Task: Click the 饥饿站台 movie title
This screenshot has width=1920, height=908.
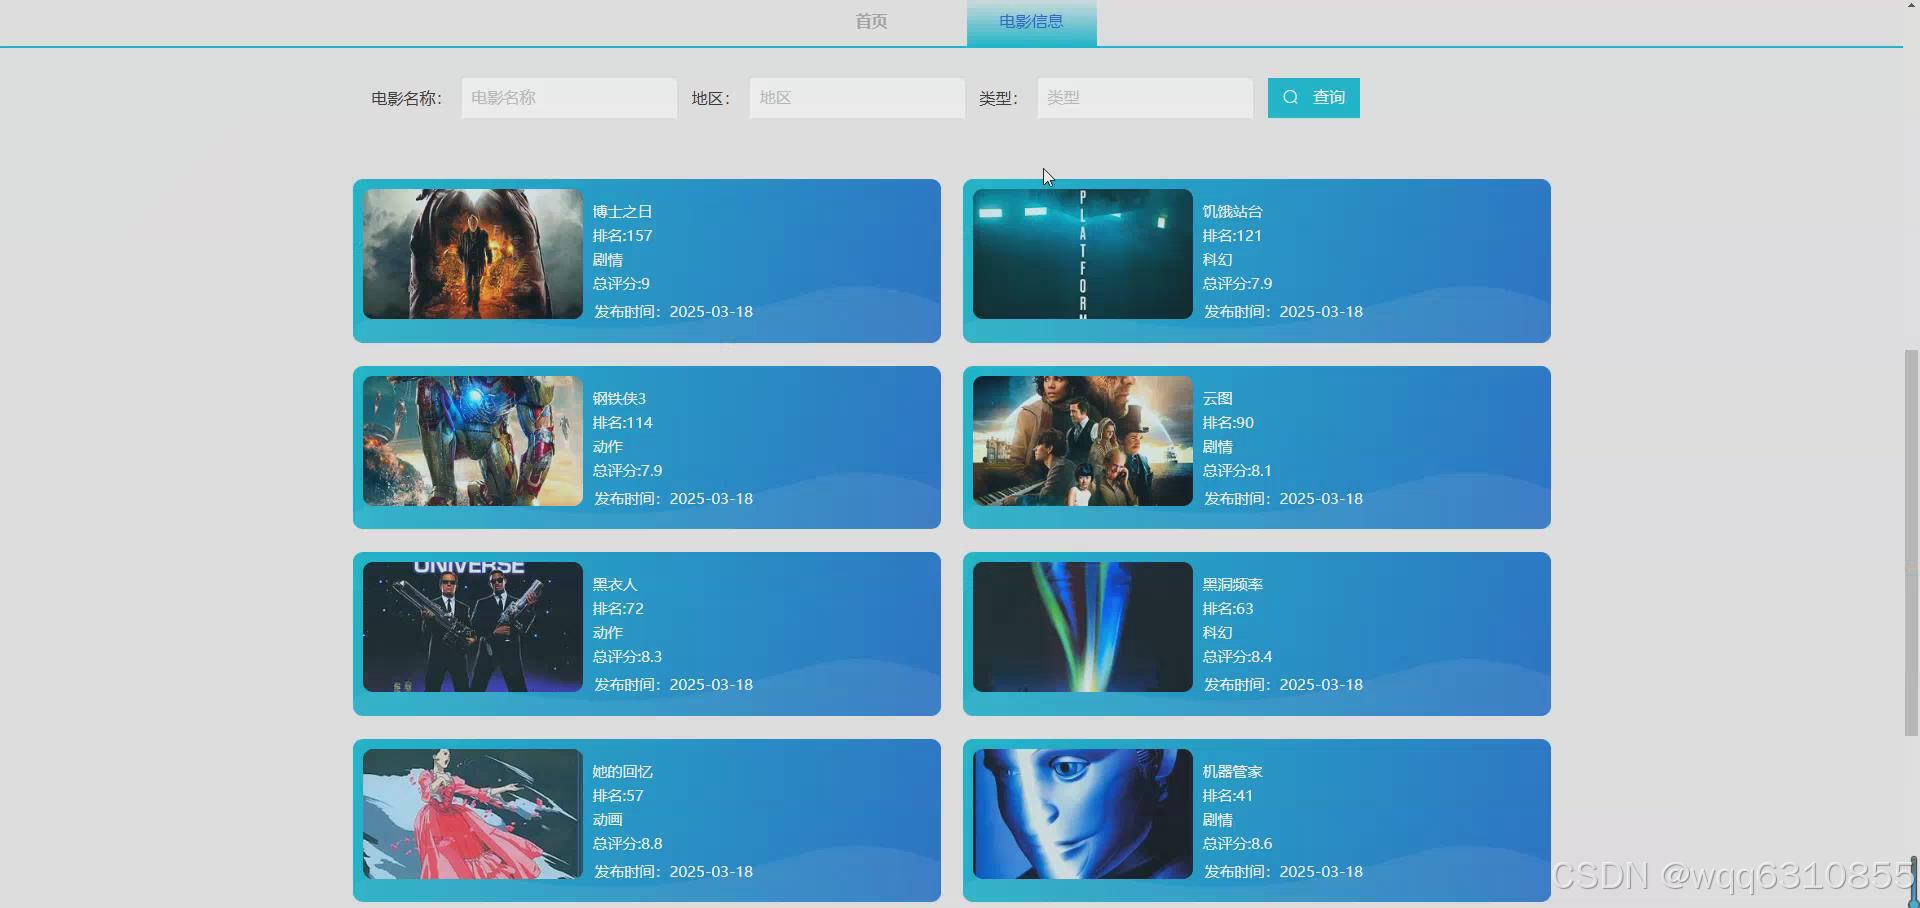Action: click(x=1232, y=212)
